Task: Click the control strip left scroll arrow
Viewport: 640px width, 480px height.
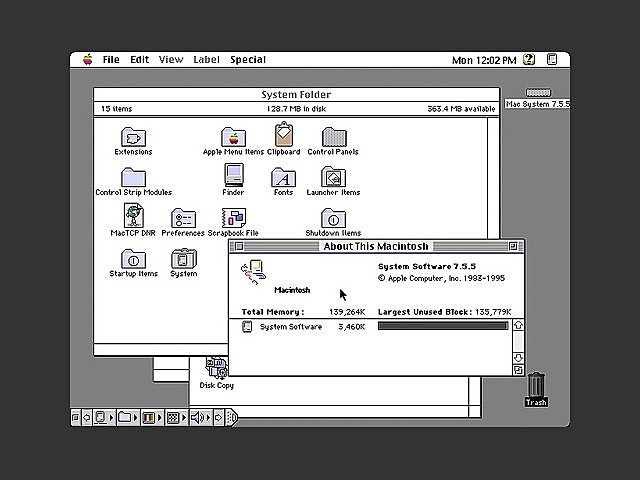Action: tap(87, 418)
